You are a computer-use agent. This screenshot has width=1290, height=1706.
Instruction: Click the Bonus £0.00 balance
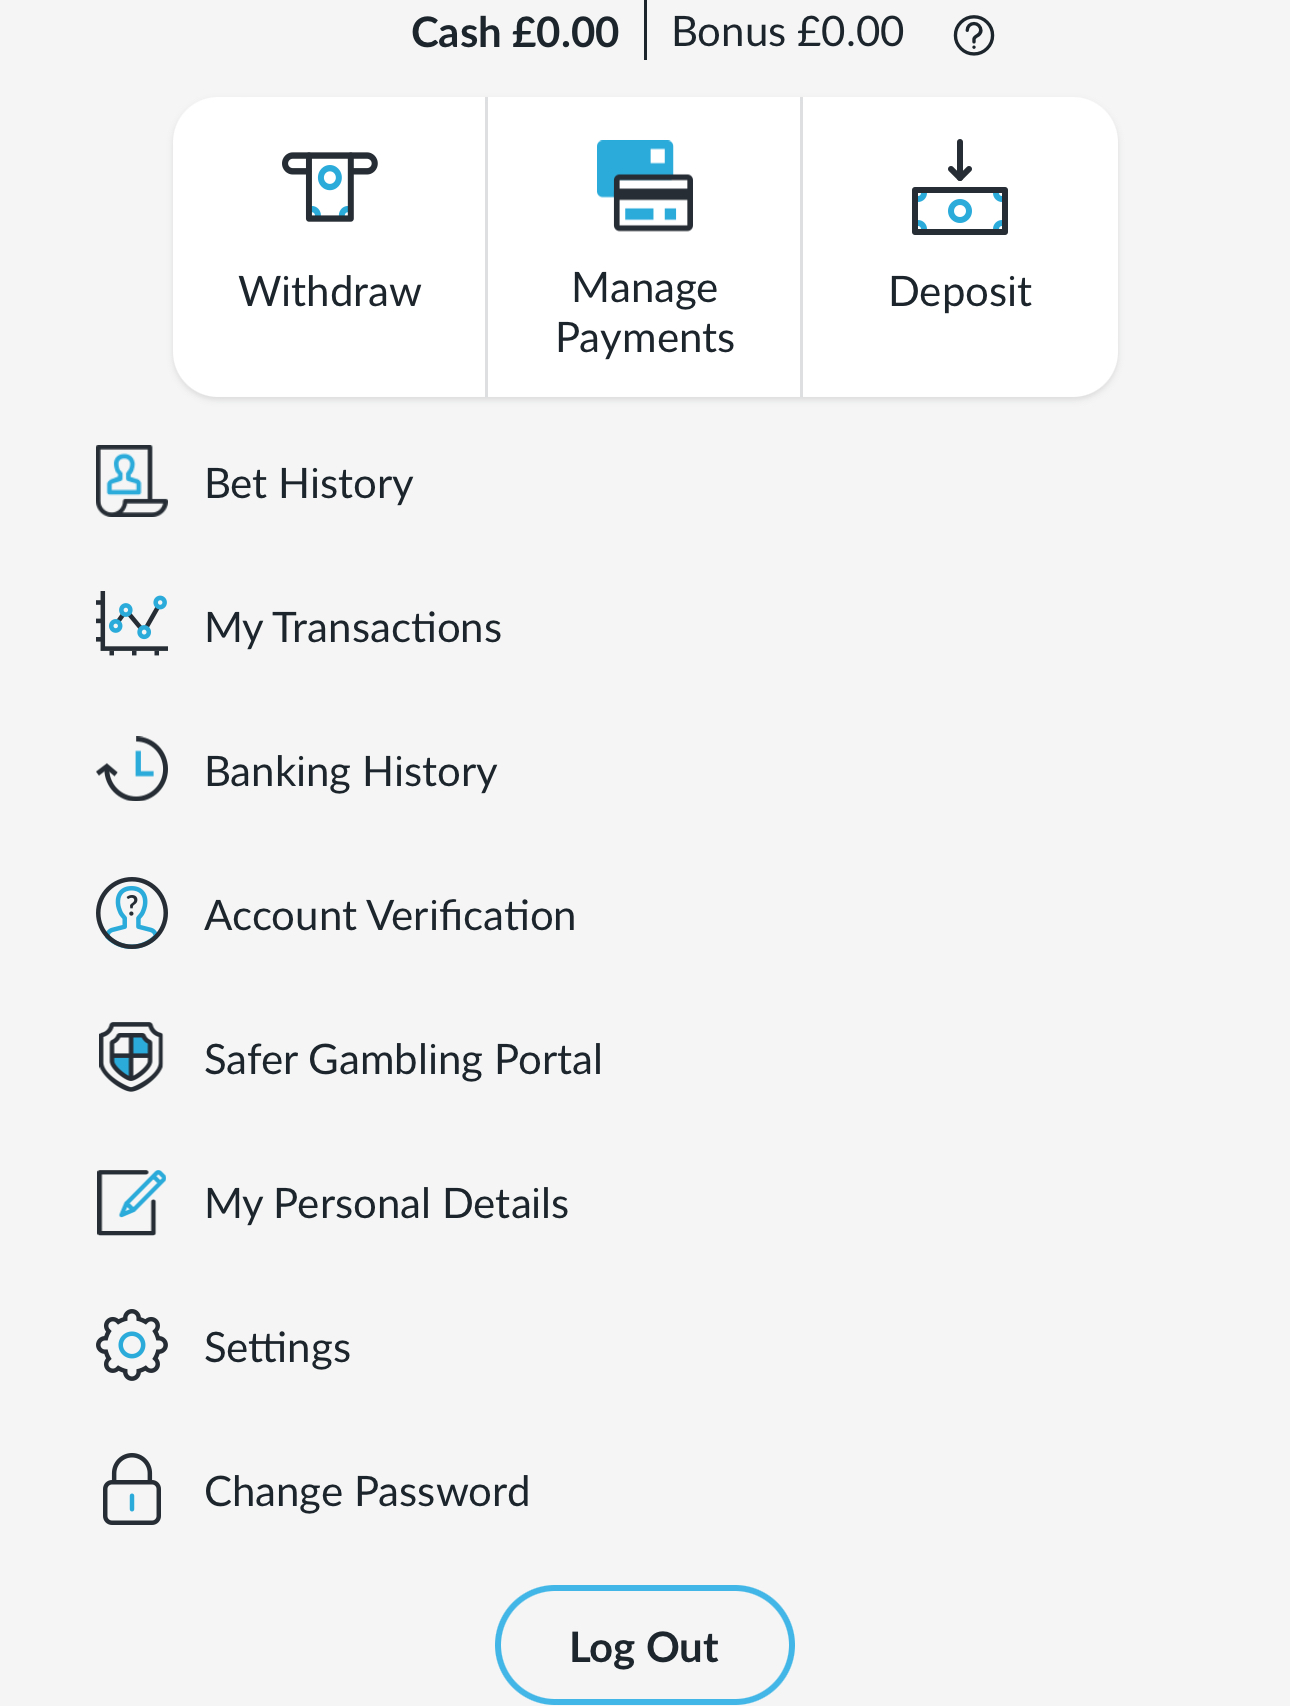787,32
